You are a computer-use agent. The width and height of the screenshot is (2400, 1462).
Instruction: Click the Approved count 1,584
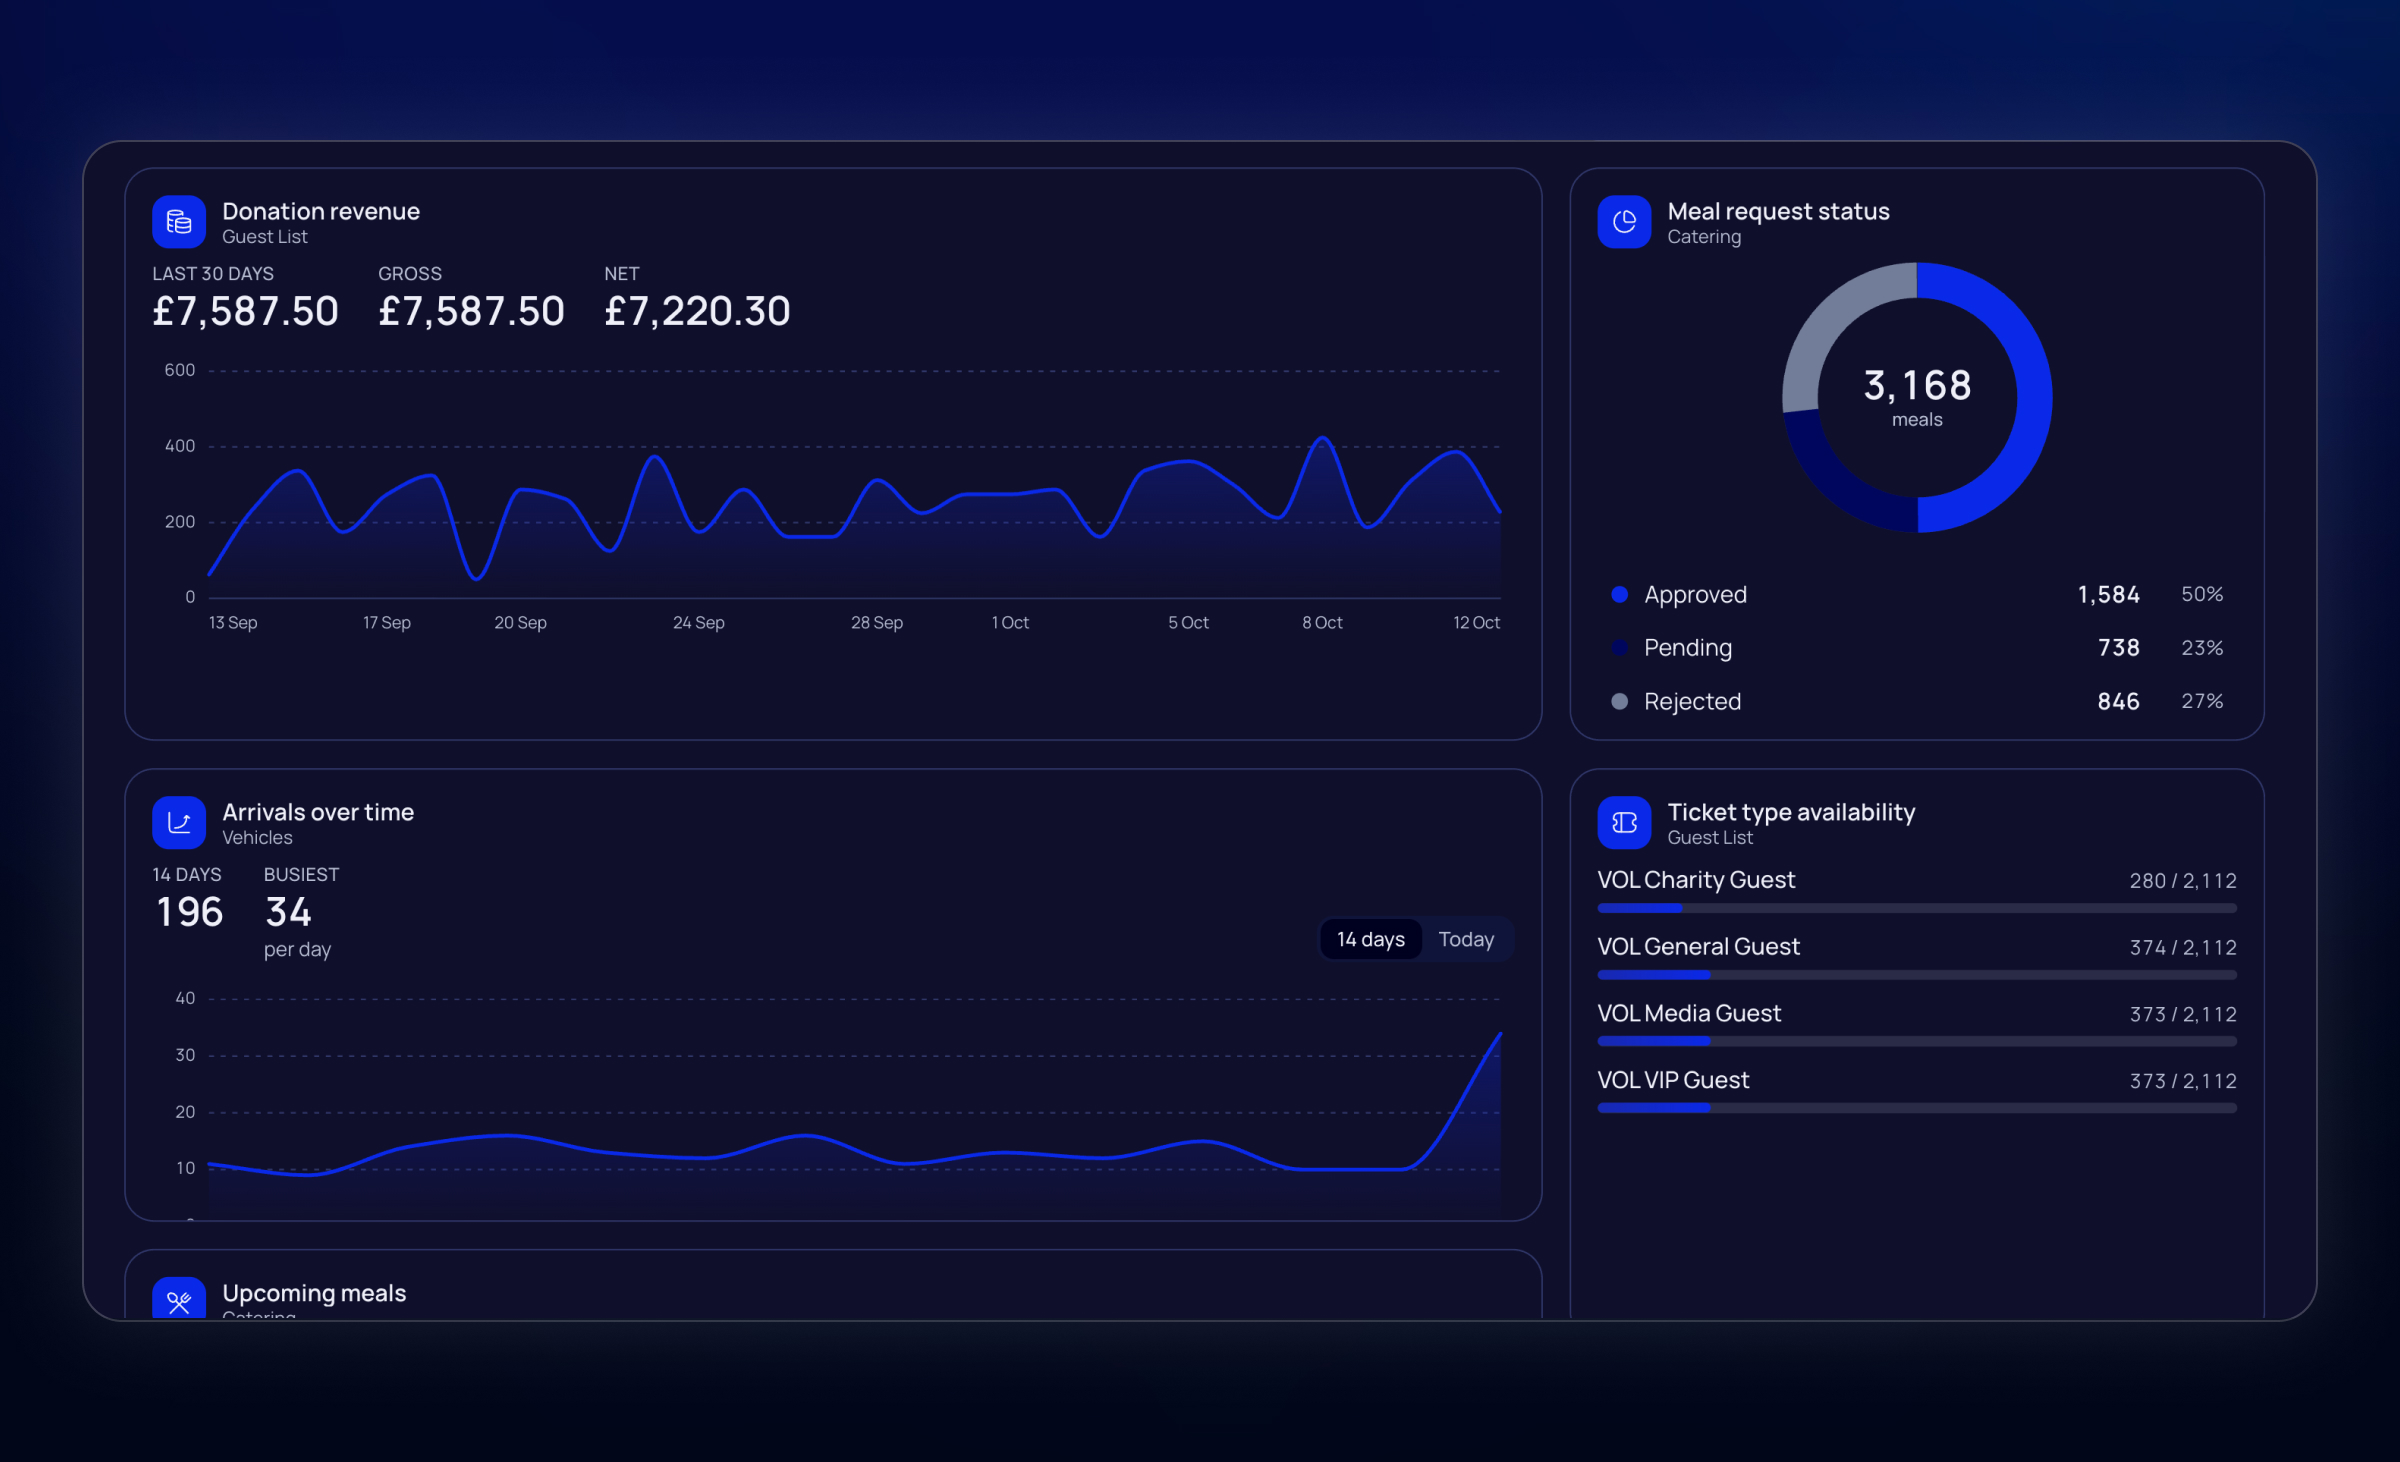click(x=2108, y=595)
